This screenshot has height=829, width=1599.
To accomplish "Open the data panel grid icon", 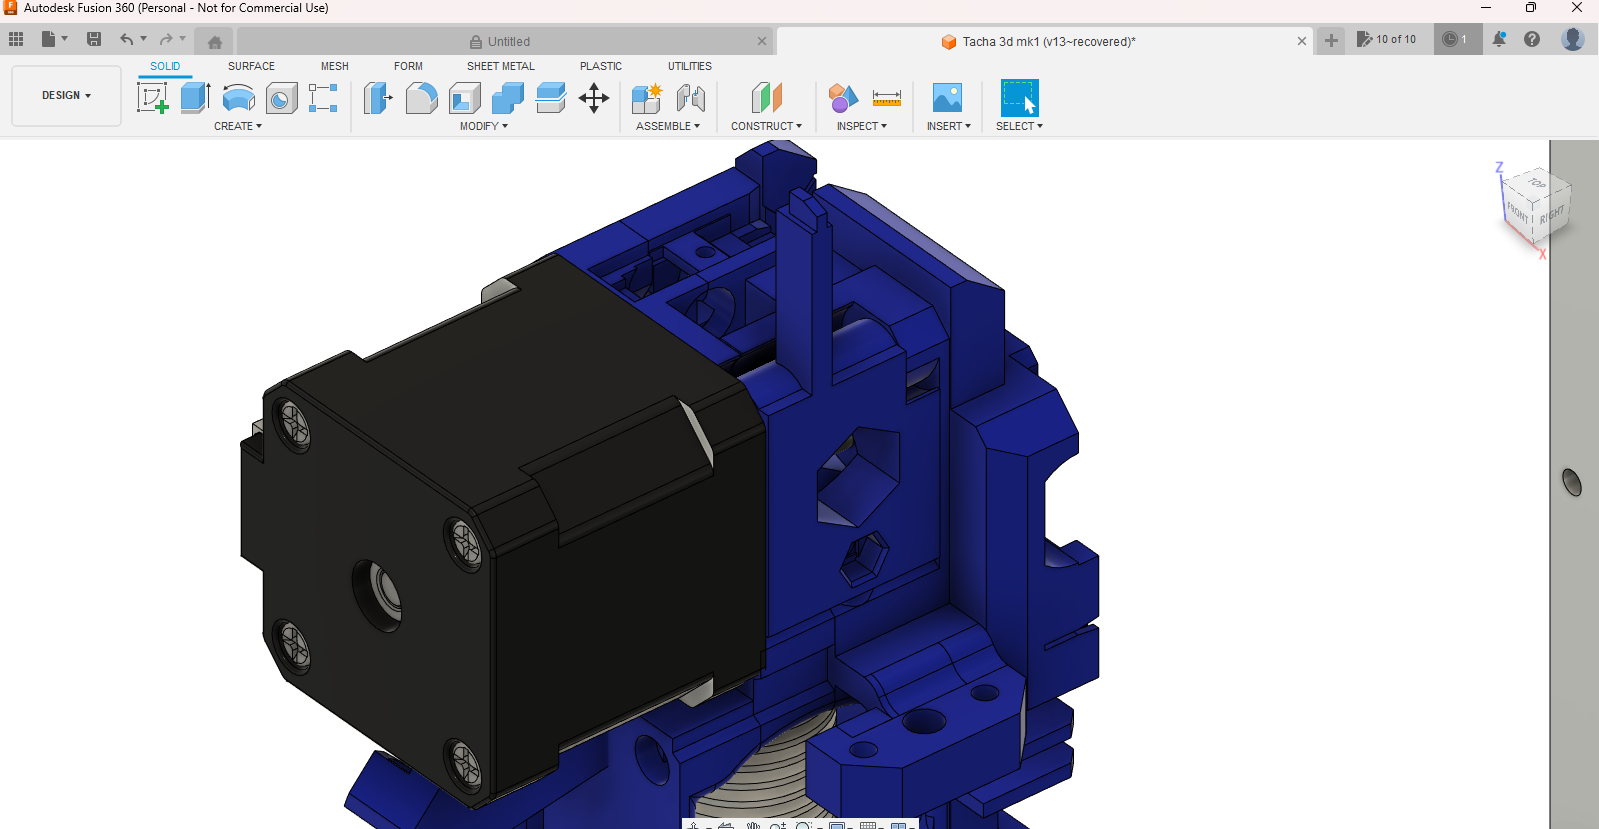I will (x=16, y=39).
